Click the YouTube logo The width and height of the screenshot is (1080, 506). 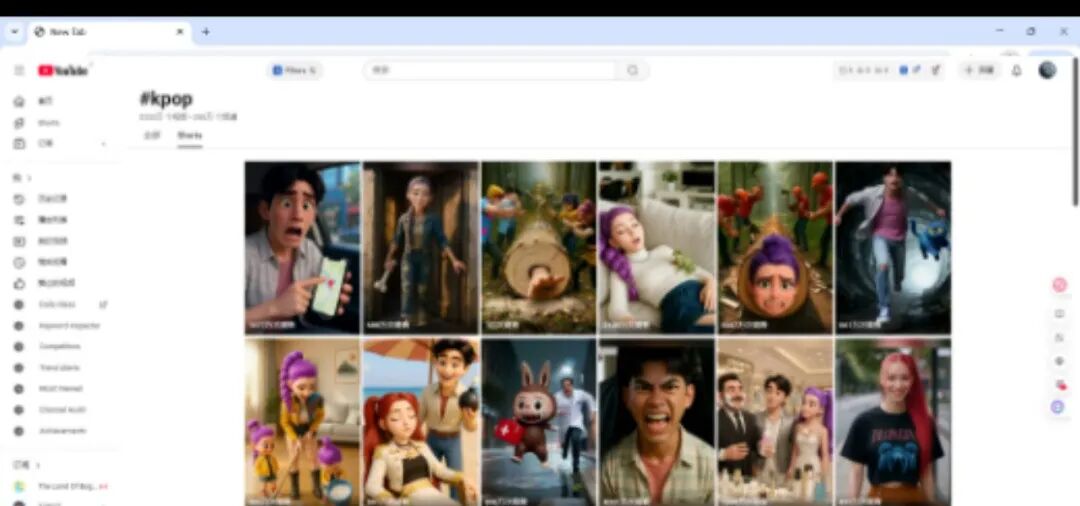point(64,70)
